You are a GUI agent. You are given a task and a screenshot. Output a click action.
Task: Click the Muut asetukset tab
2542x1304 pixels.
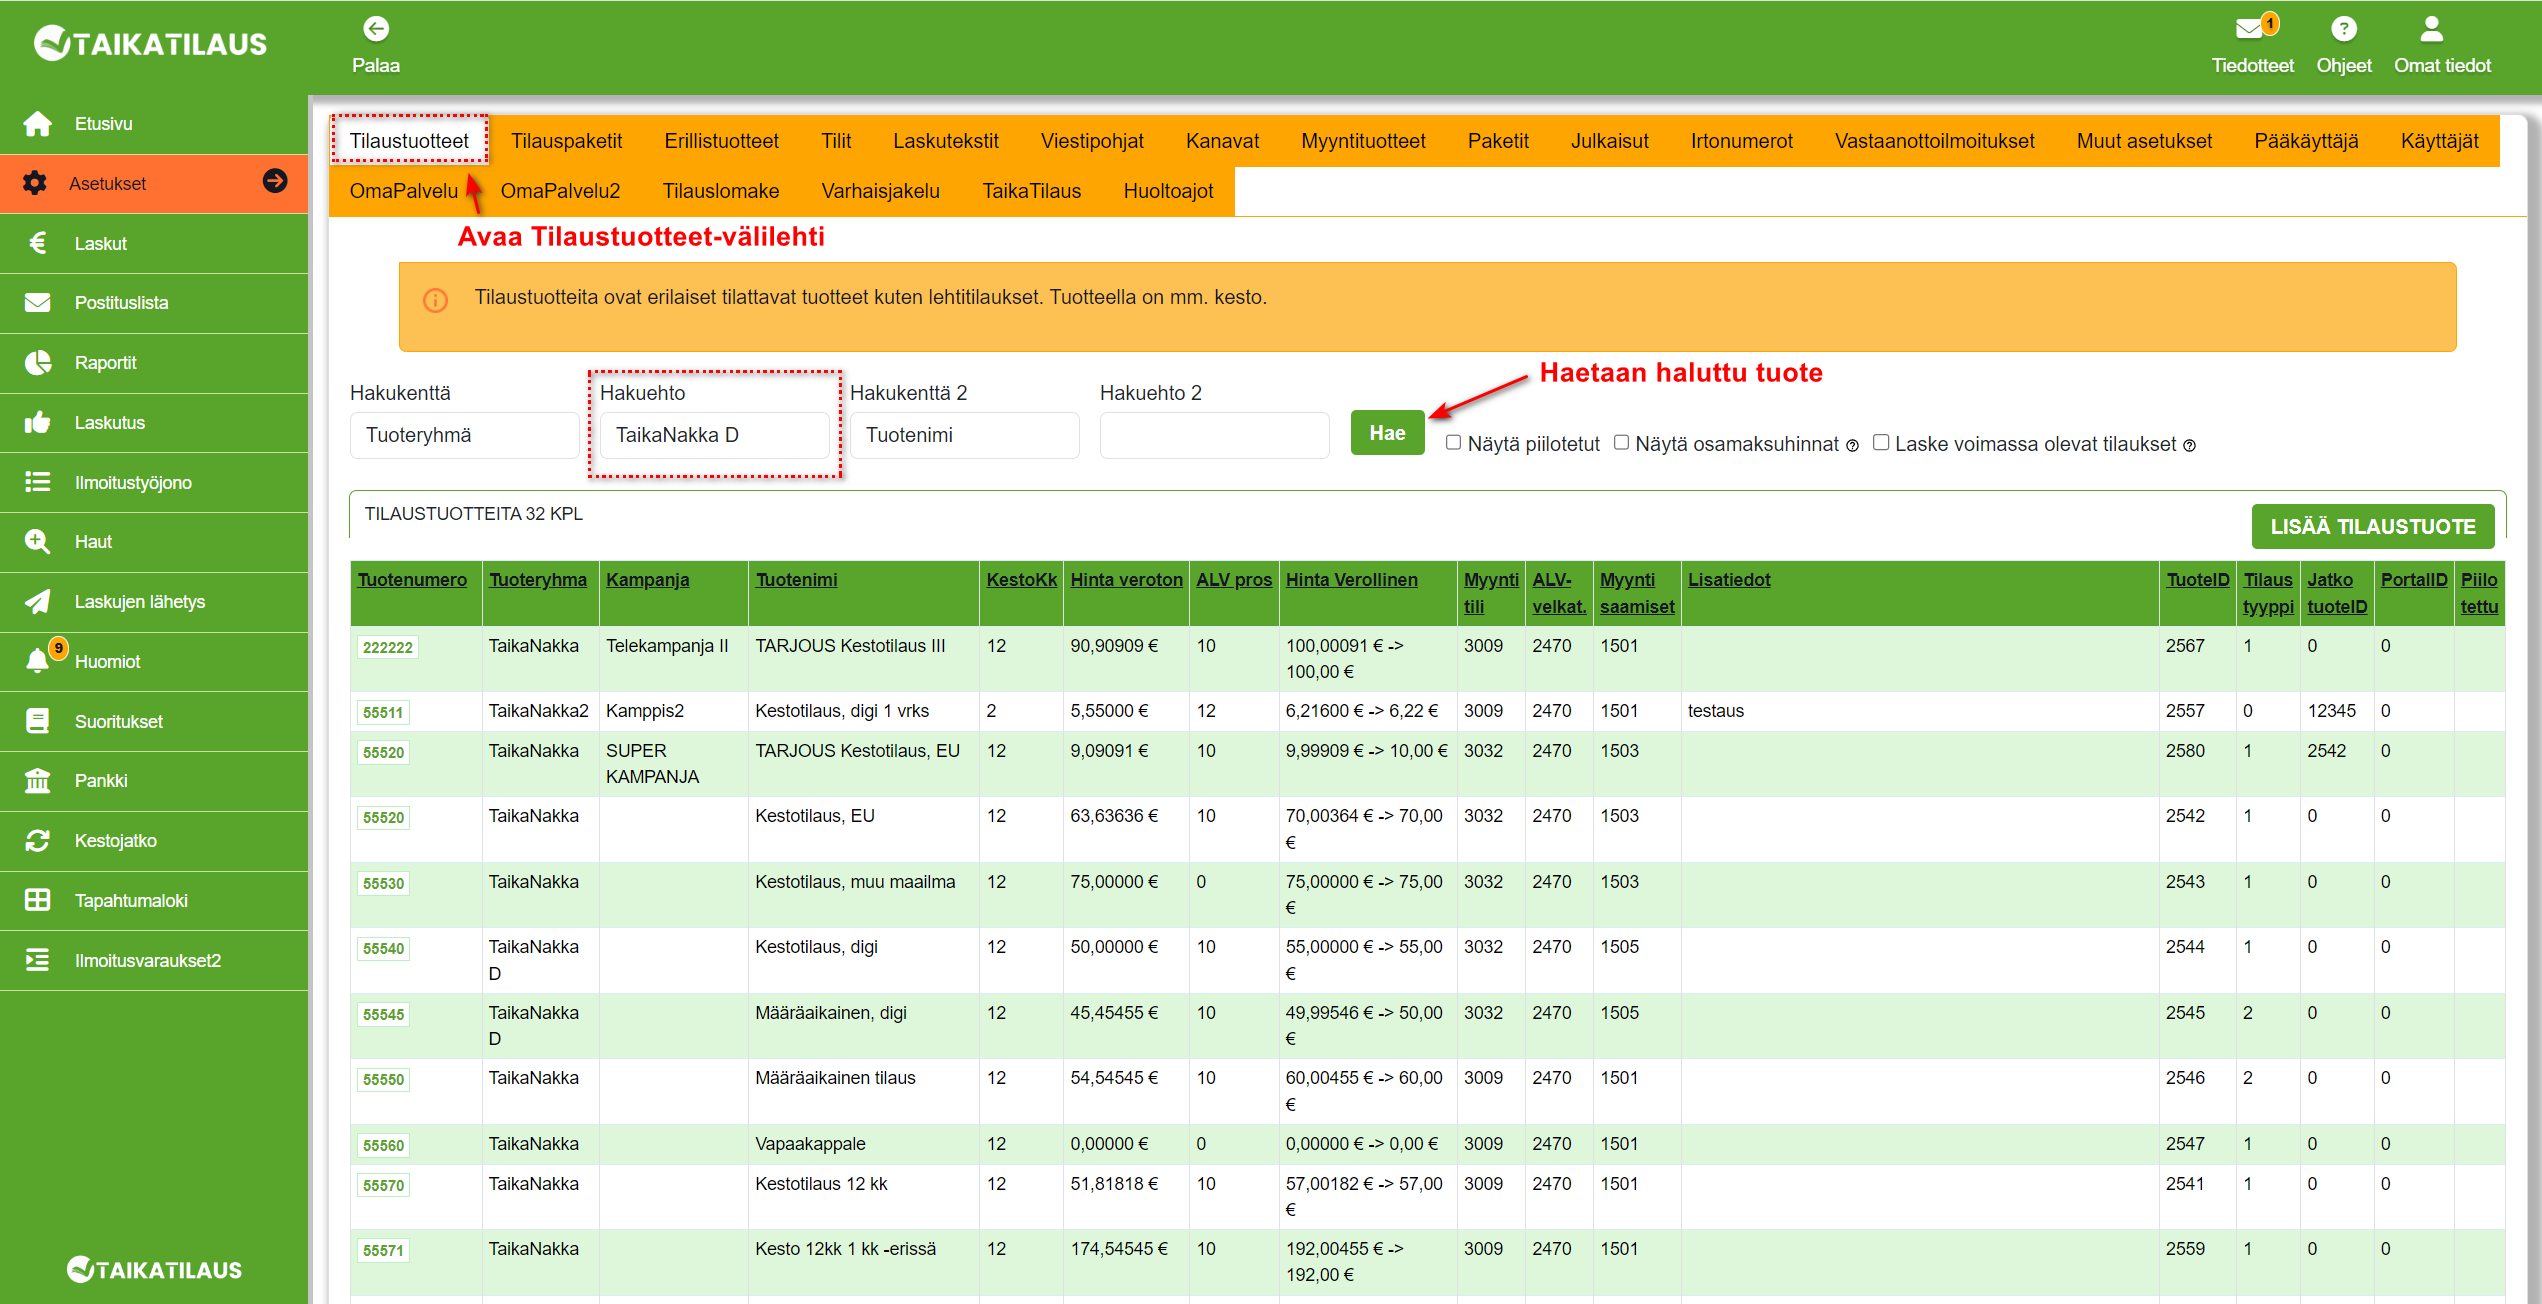pos(2143,141)
